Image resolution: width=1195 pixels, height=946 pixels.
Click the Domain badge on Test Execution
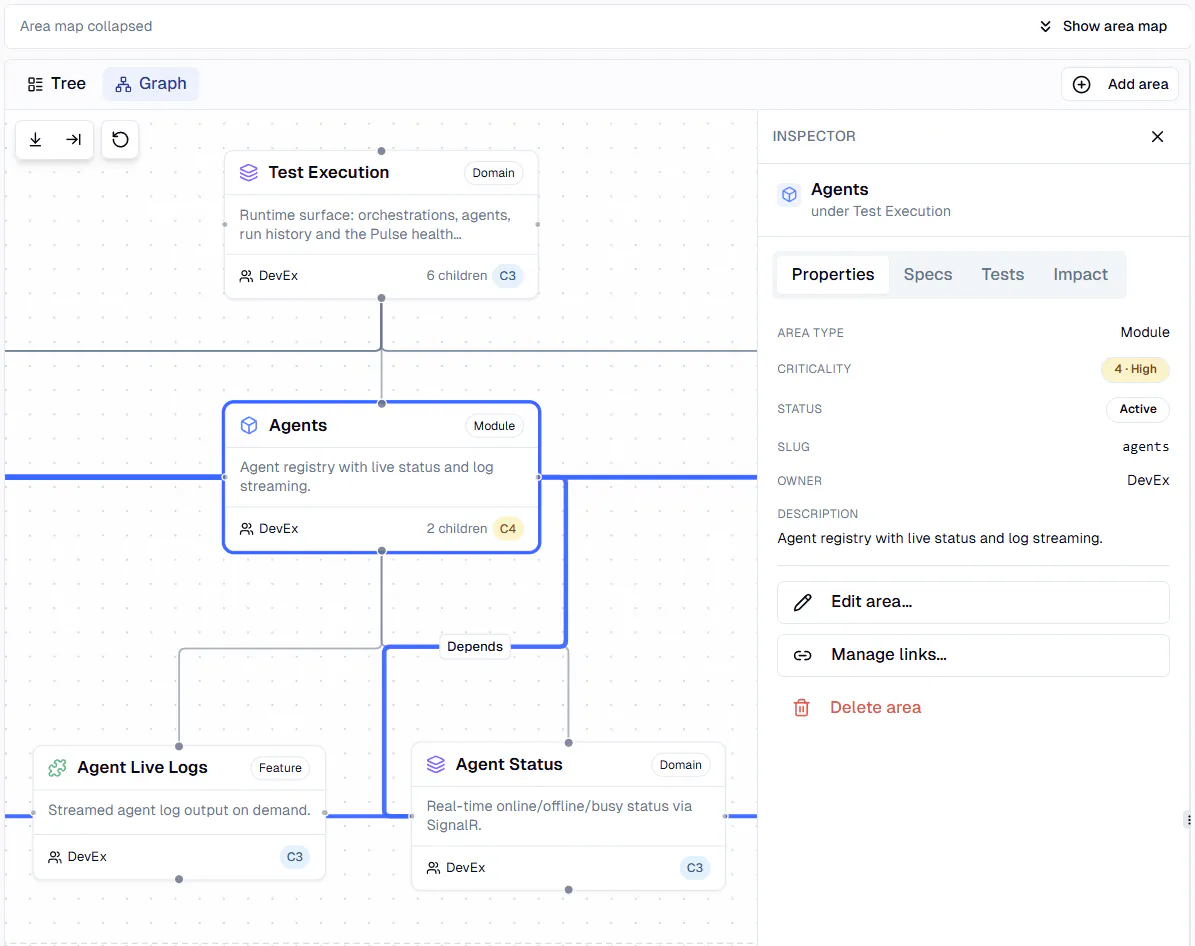tap(493, 173)
